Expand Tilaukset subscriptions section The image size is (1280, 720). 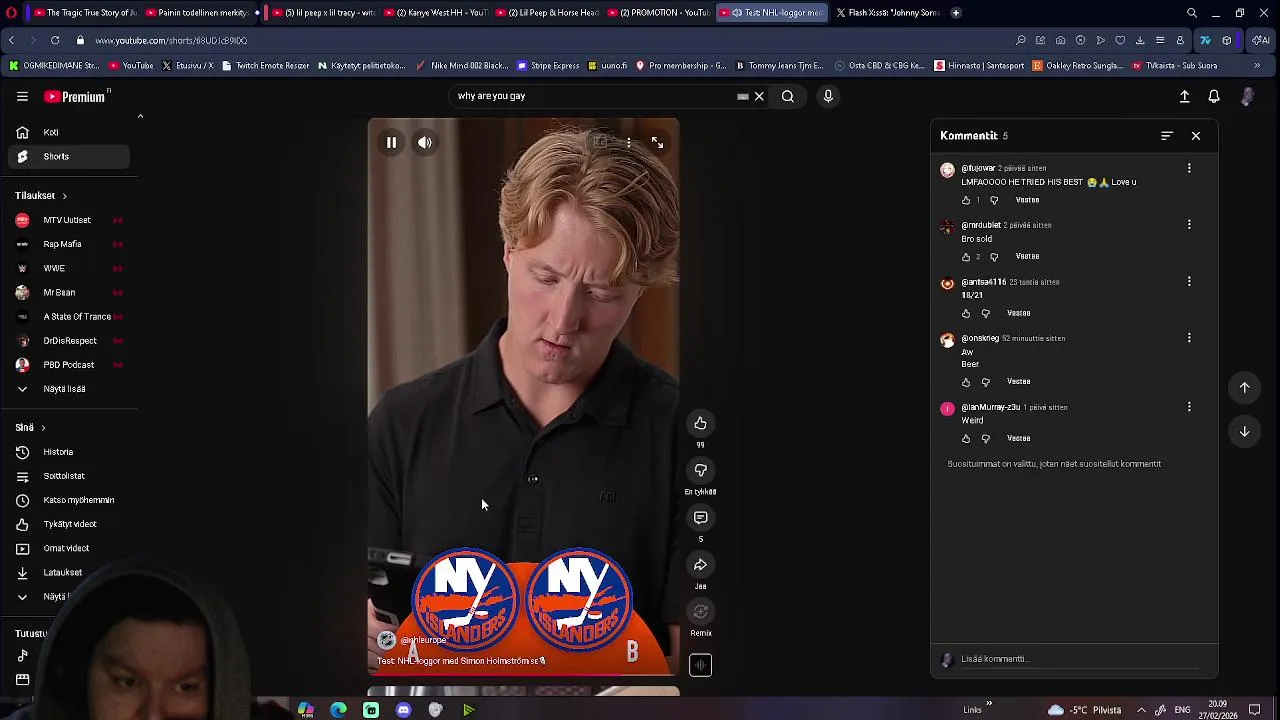coord(41,196)
